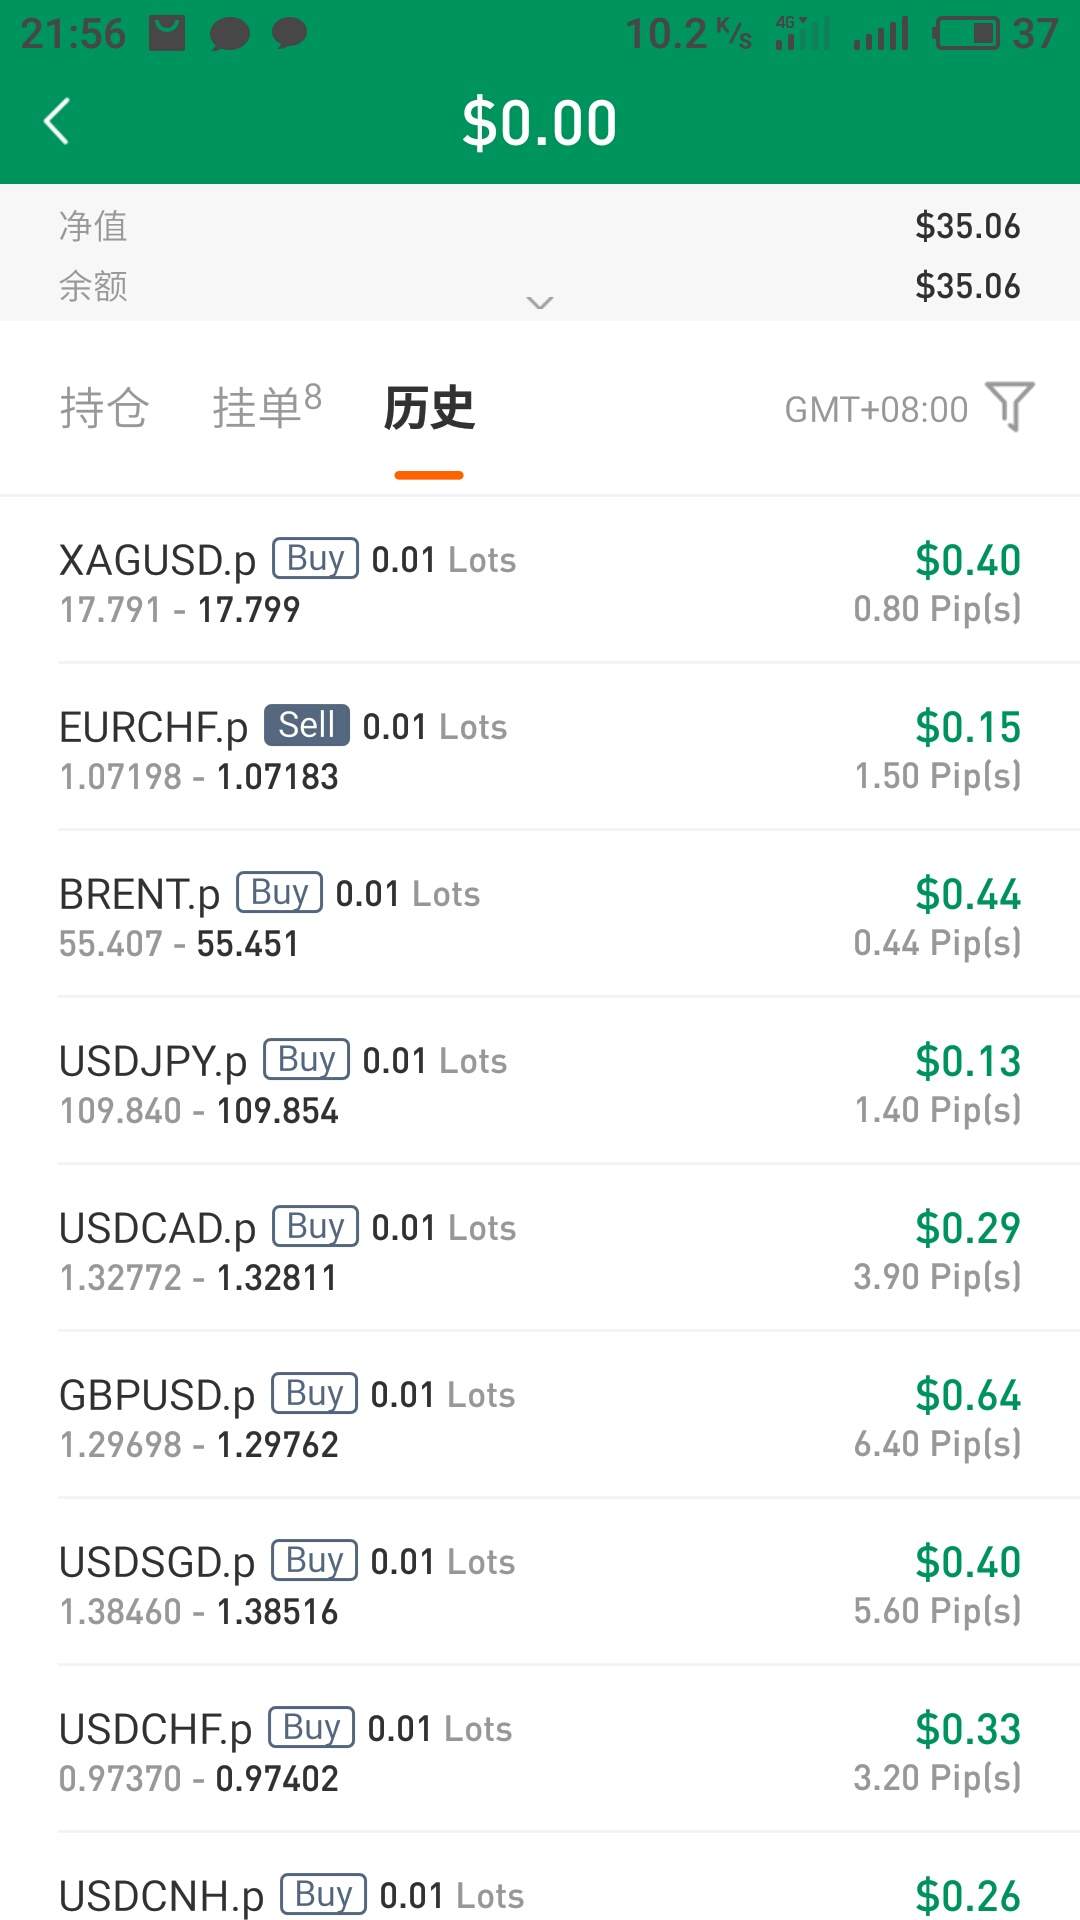The height and width of the screenshot is (1920, 1080).
Task: Tap the mail notification icon in status bar
Action: 167,34
